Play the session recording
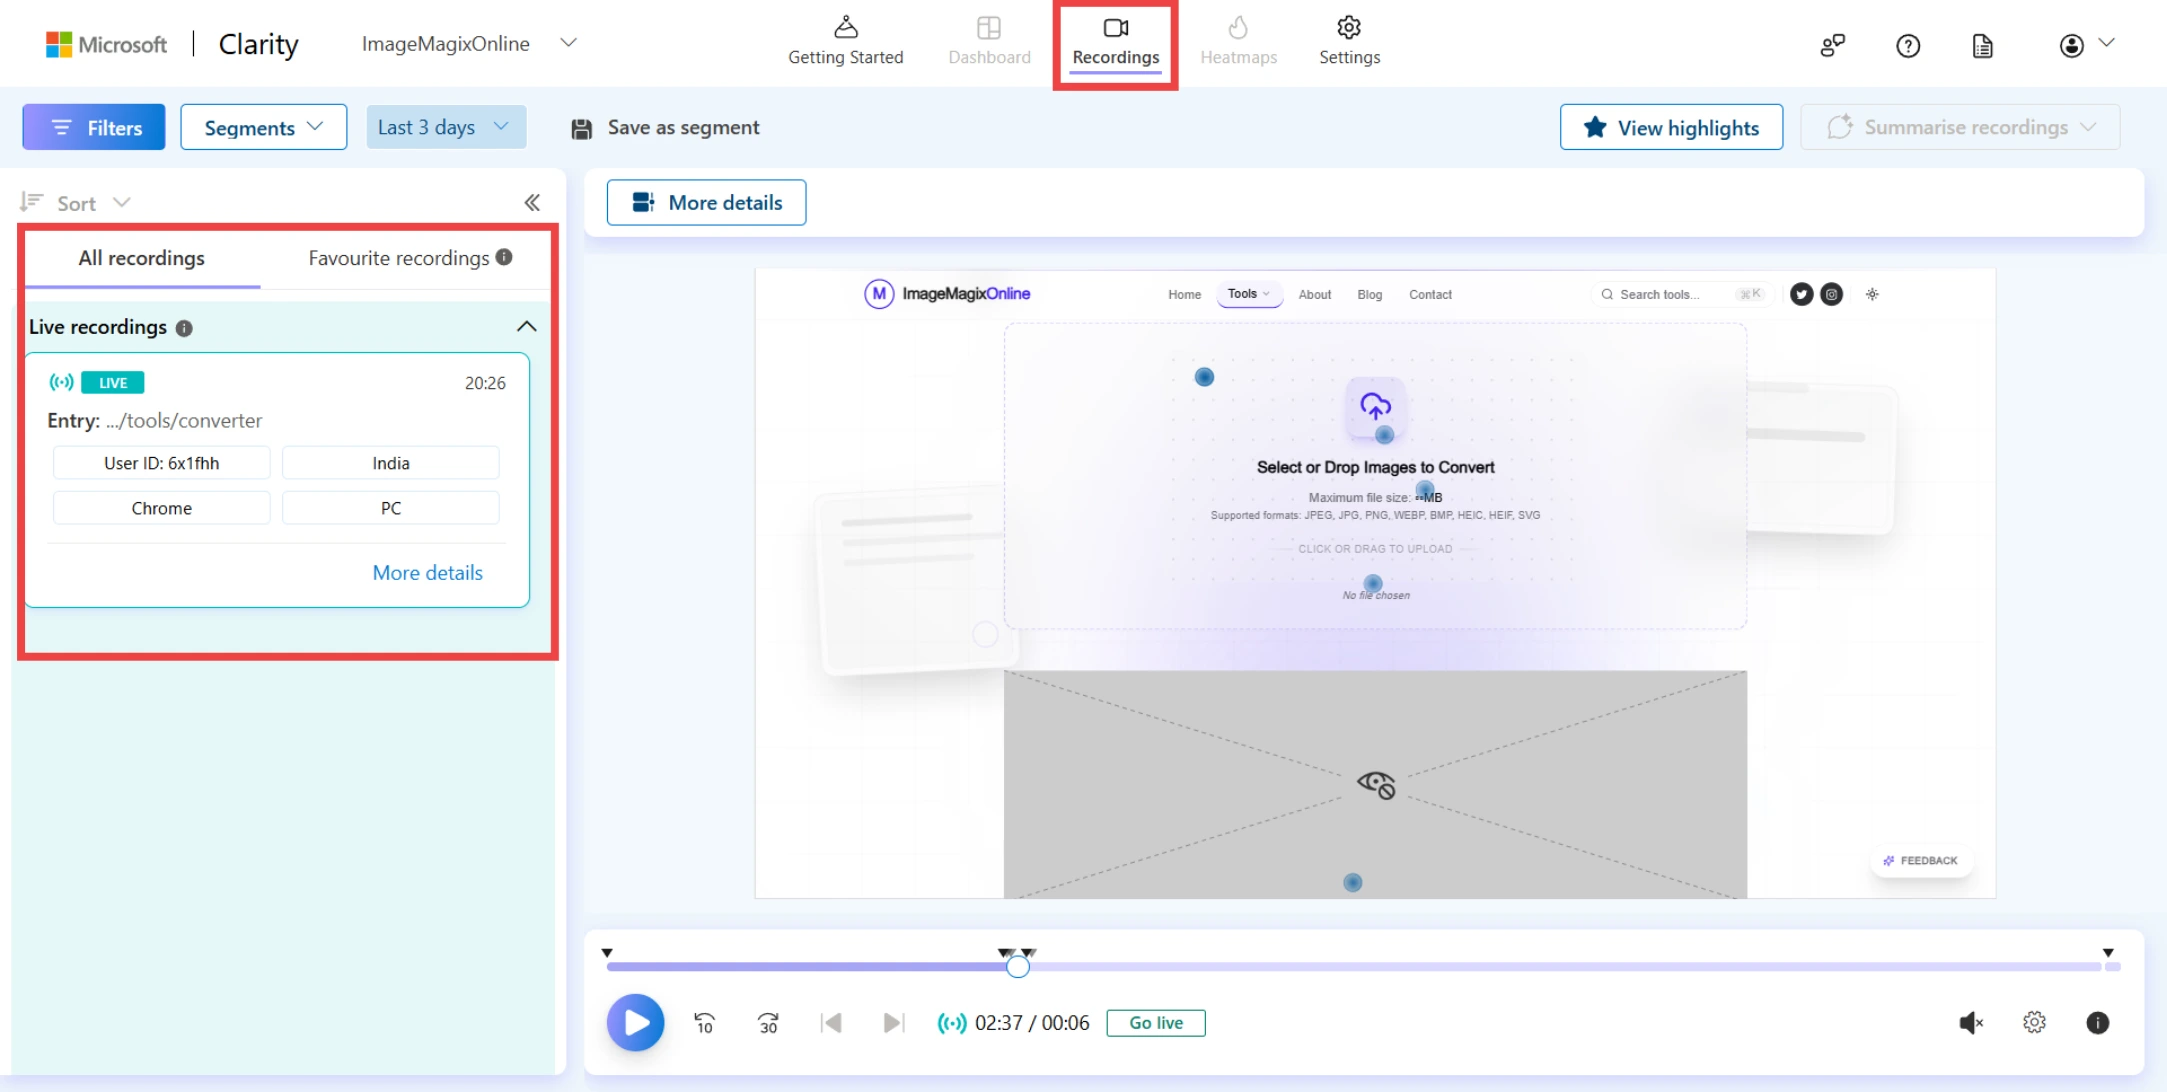Screen dimensions: 2167x1092 coord(635,1022)
